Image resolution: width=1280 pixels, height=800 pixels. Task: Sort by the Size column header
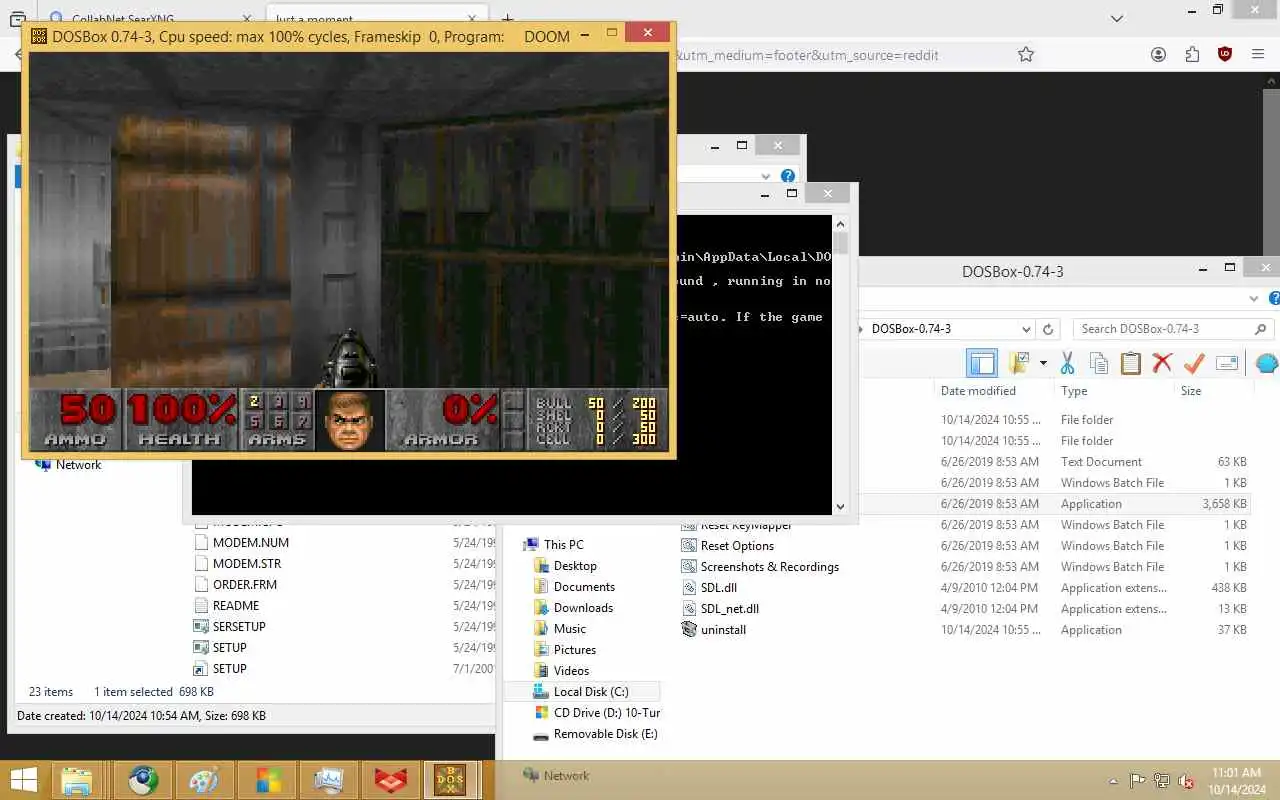(x=1191, y=391)
